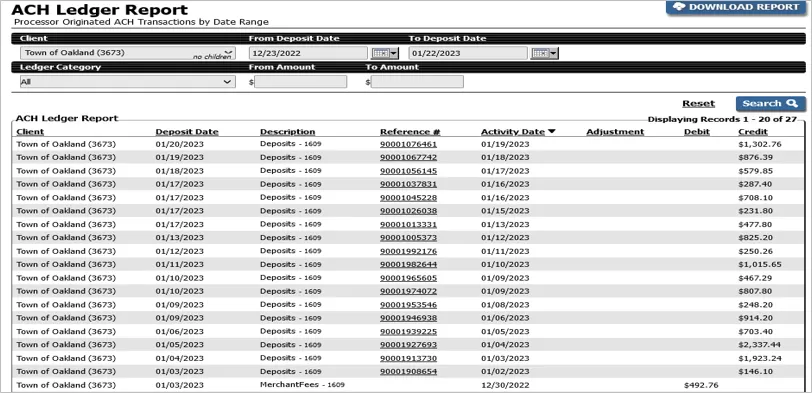Open the From Deposit Date calendar picker
Image resolution: width=812 pixels, height=393 pixels.
384,53
